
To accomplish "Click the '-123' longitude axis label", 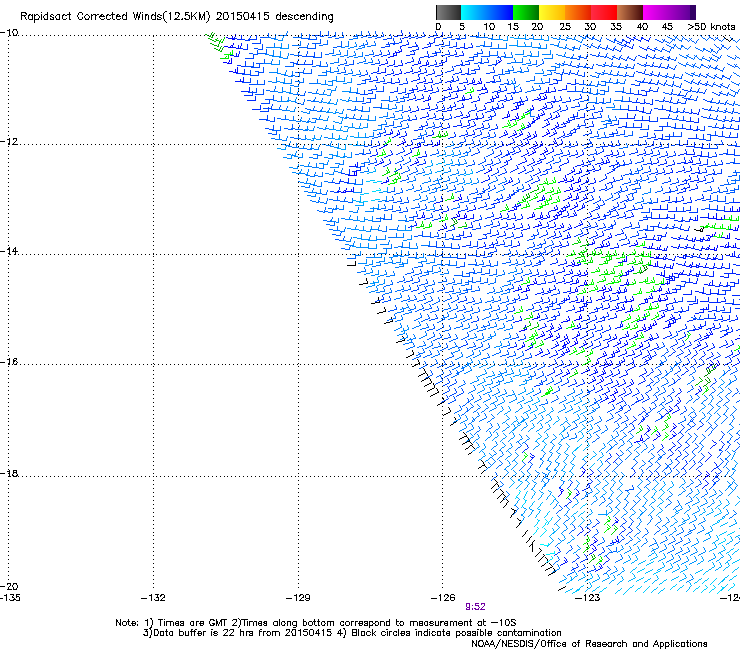I will click(588, 598).
